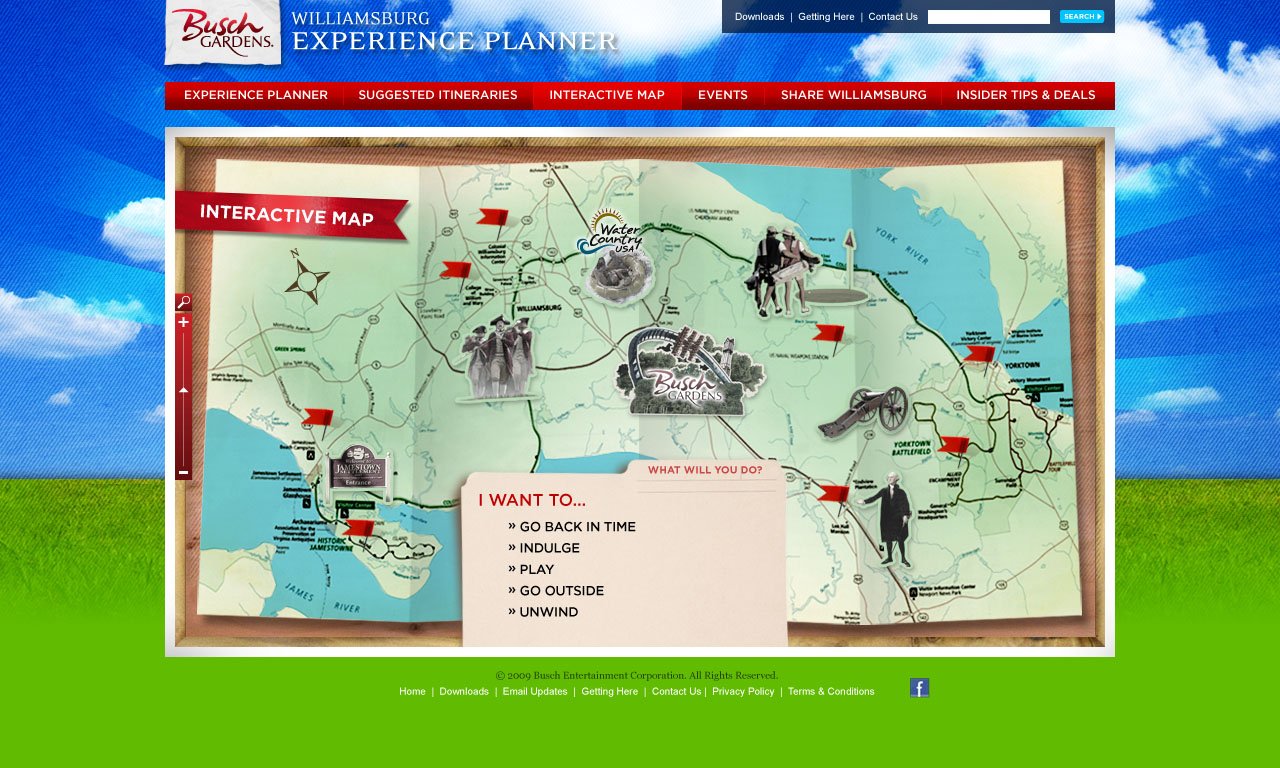Click the Downloads link in the header
Viewport: 1280px width, 768px height.
click(x=760, y=17)
